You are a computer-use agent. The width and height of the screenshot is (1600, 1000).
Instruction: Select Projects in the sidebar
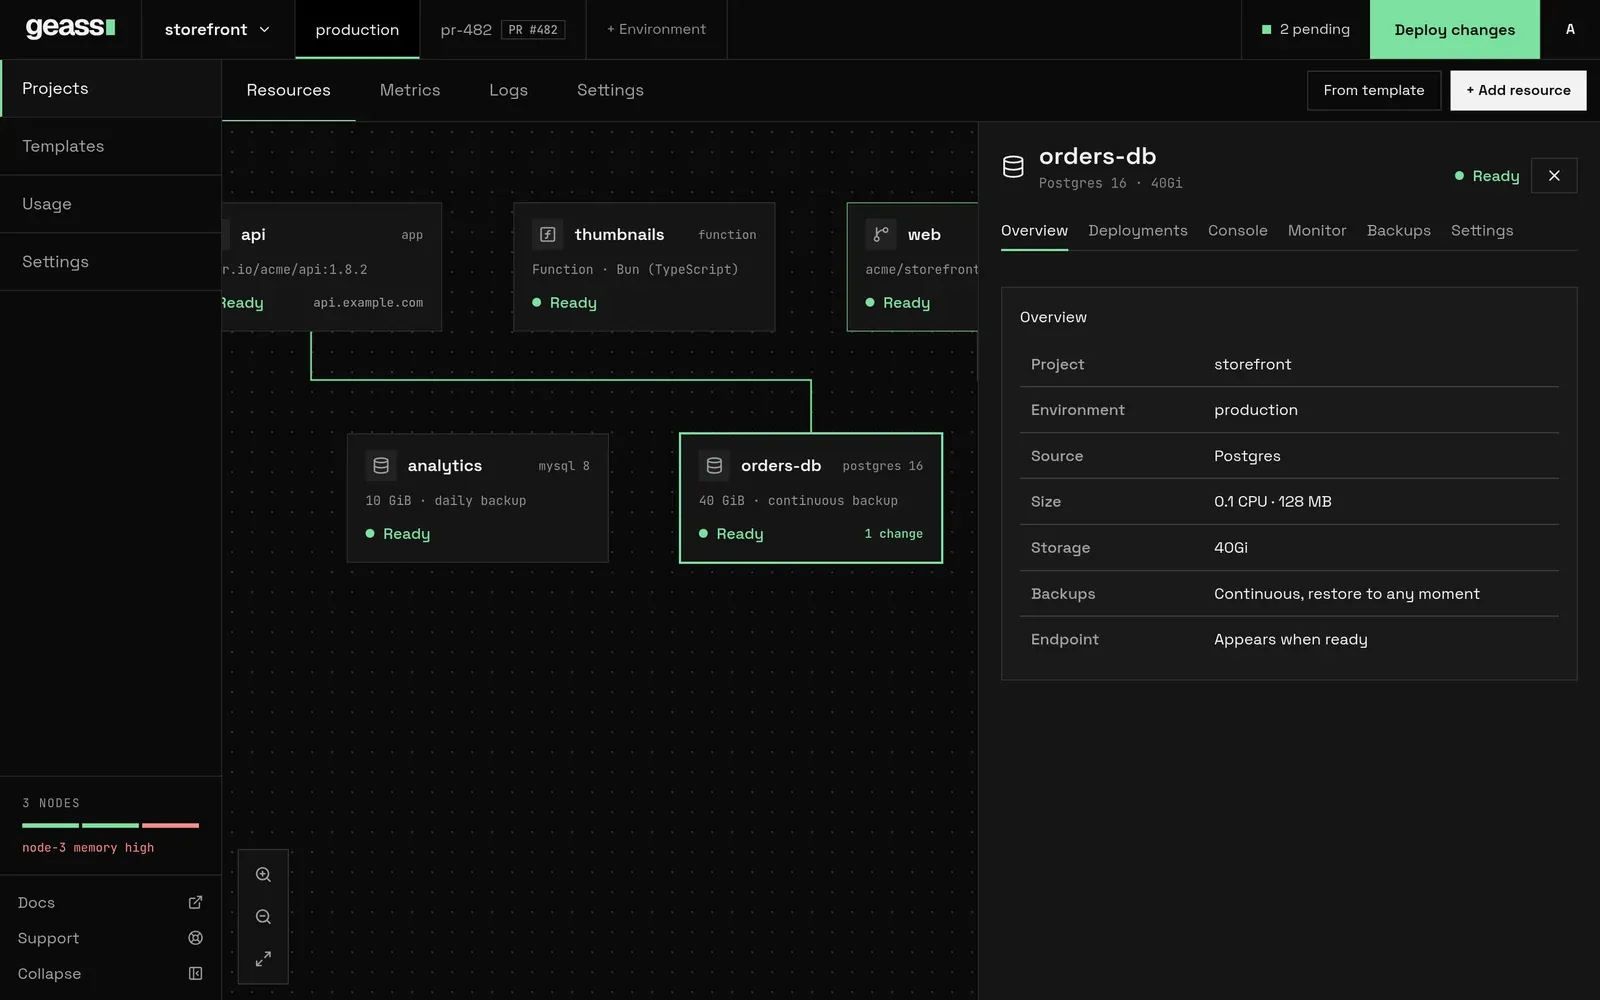[110, 89]
